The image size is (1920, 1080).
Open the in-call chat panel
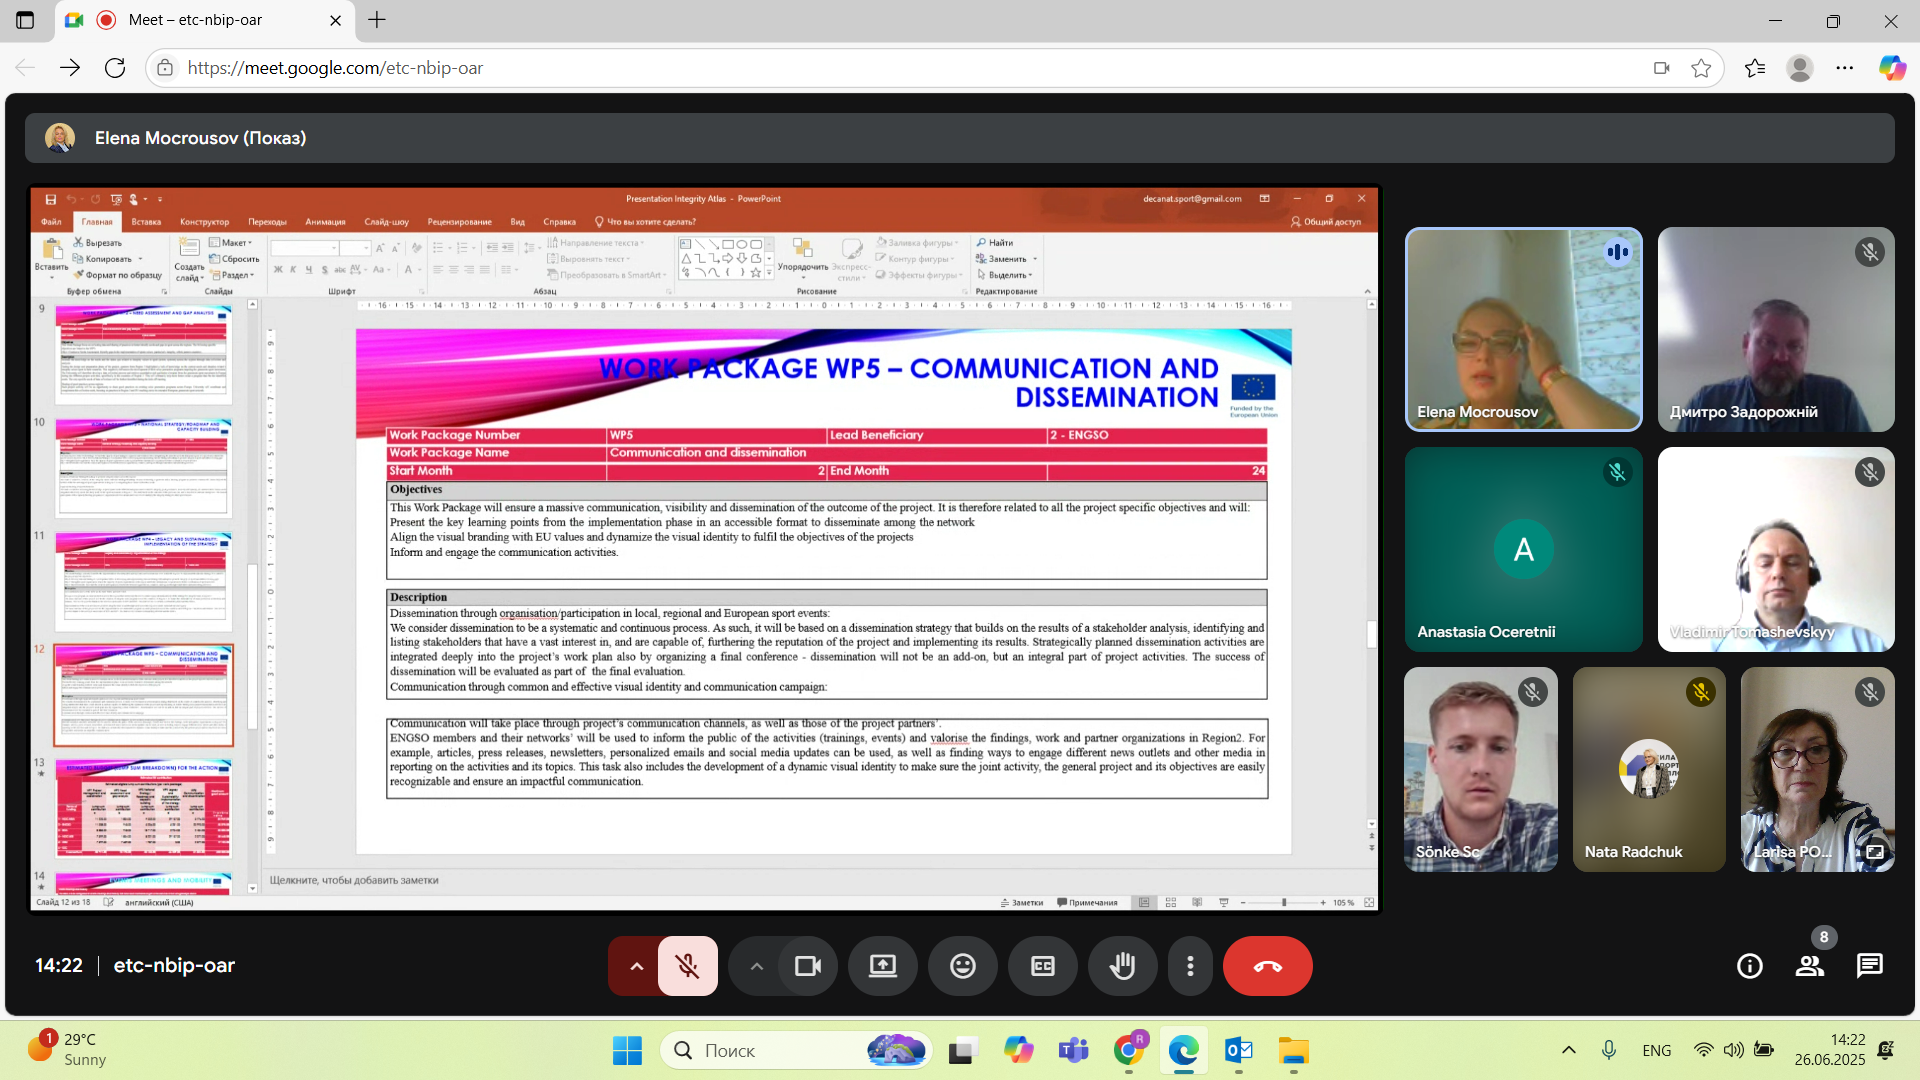click(x=1869, y=966)
